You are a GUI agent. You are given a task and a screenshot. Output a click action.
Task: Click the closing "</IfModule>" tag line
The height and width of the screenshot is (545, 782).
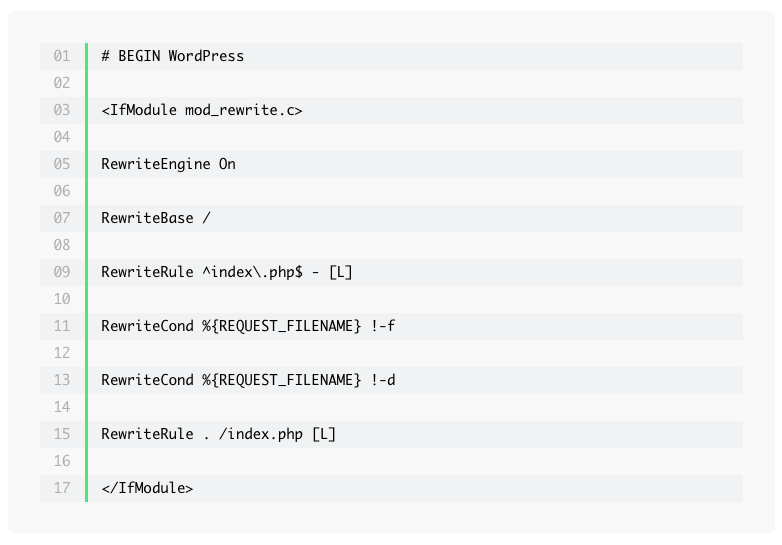coord(147,488)
